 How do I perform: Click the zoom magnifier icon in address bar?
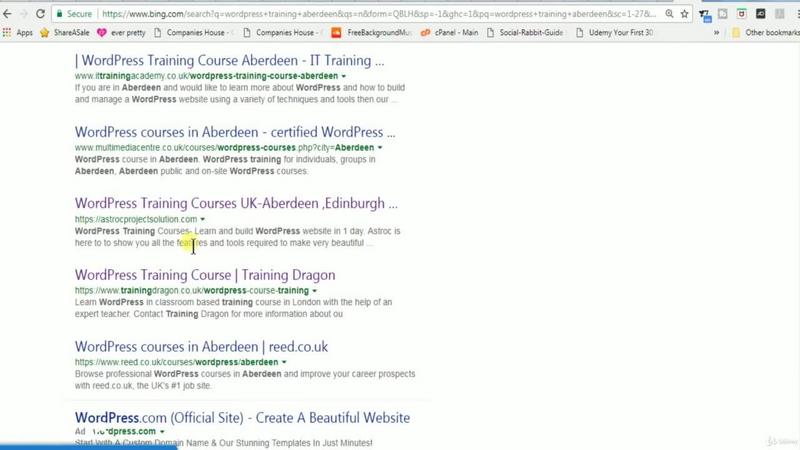[669, 14]
